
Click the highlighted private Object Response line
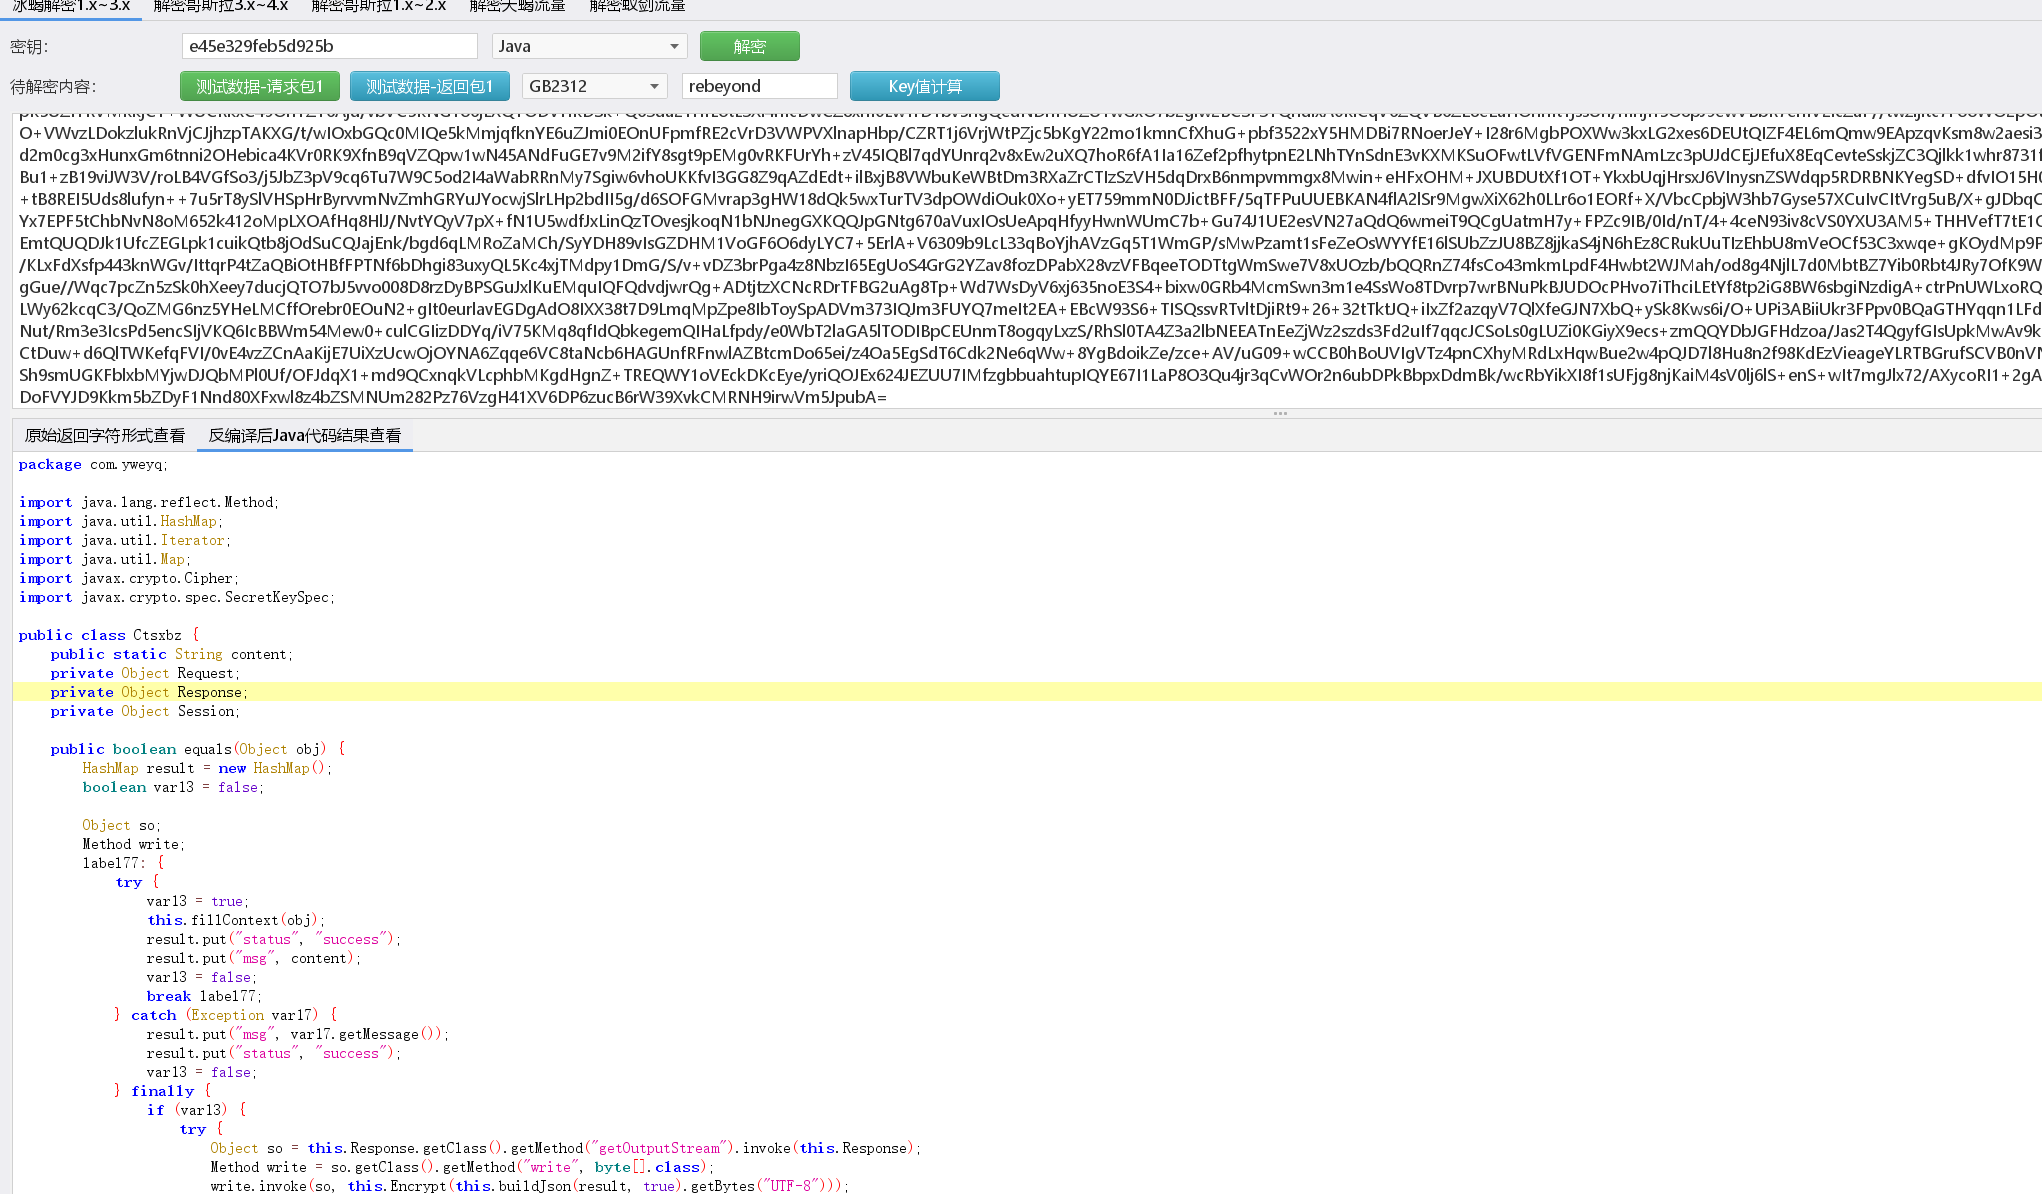150,692
